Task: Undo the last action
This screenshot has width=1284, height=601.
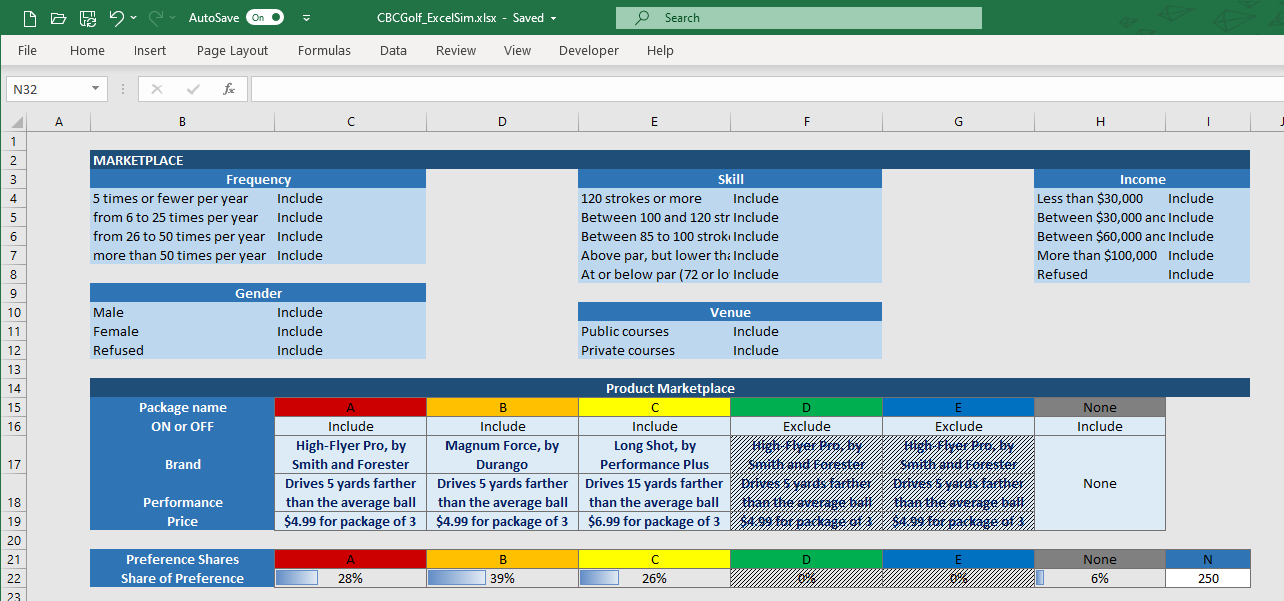Action: (x=116, y=17)
